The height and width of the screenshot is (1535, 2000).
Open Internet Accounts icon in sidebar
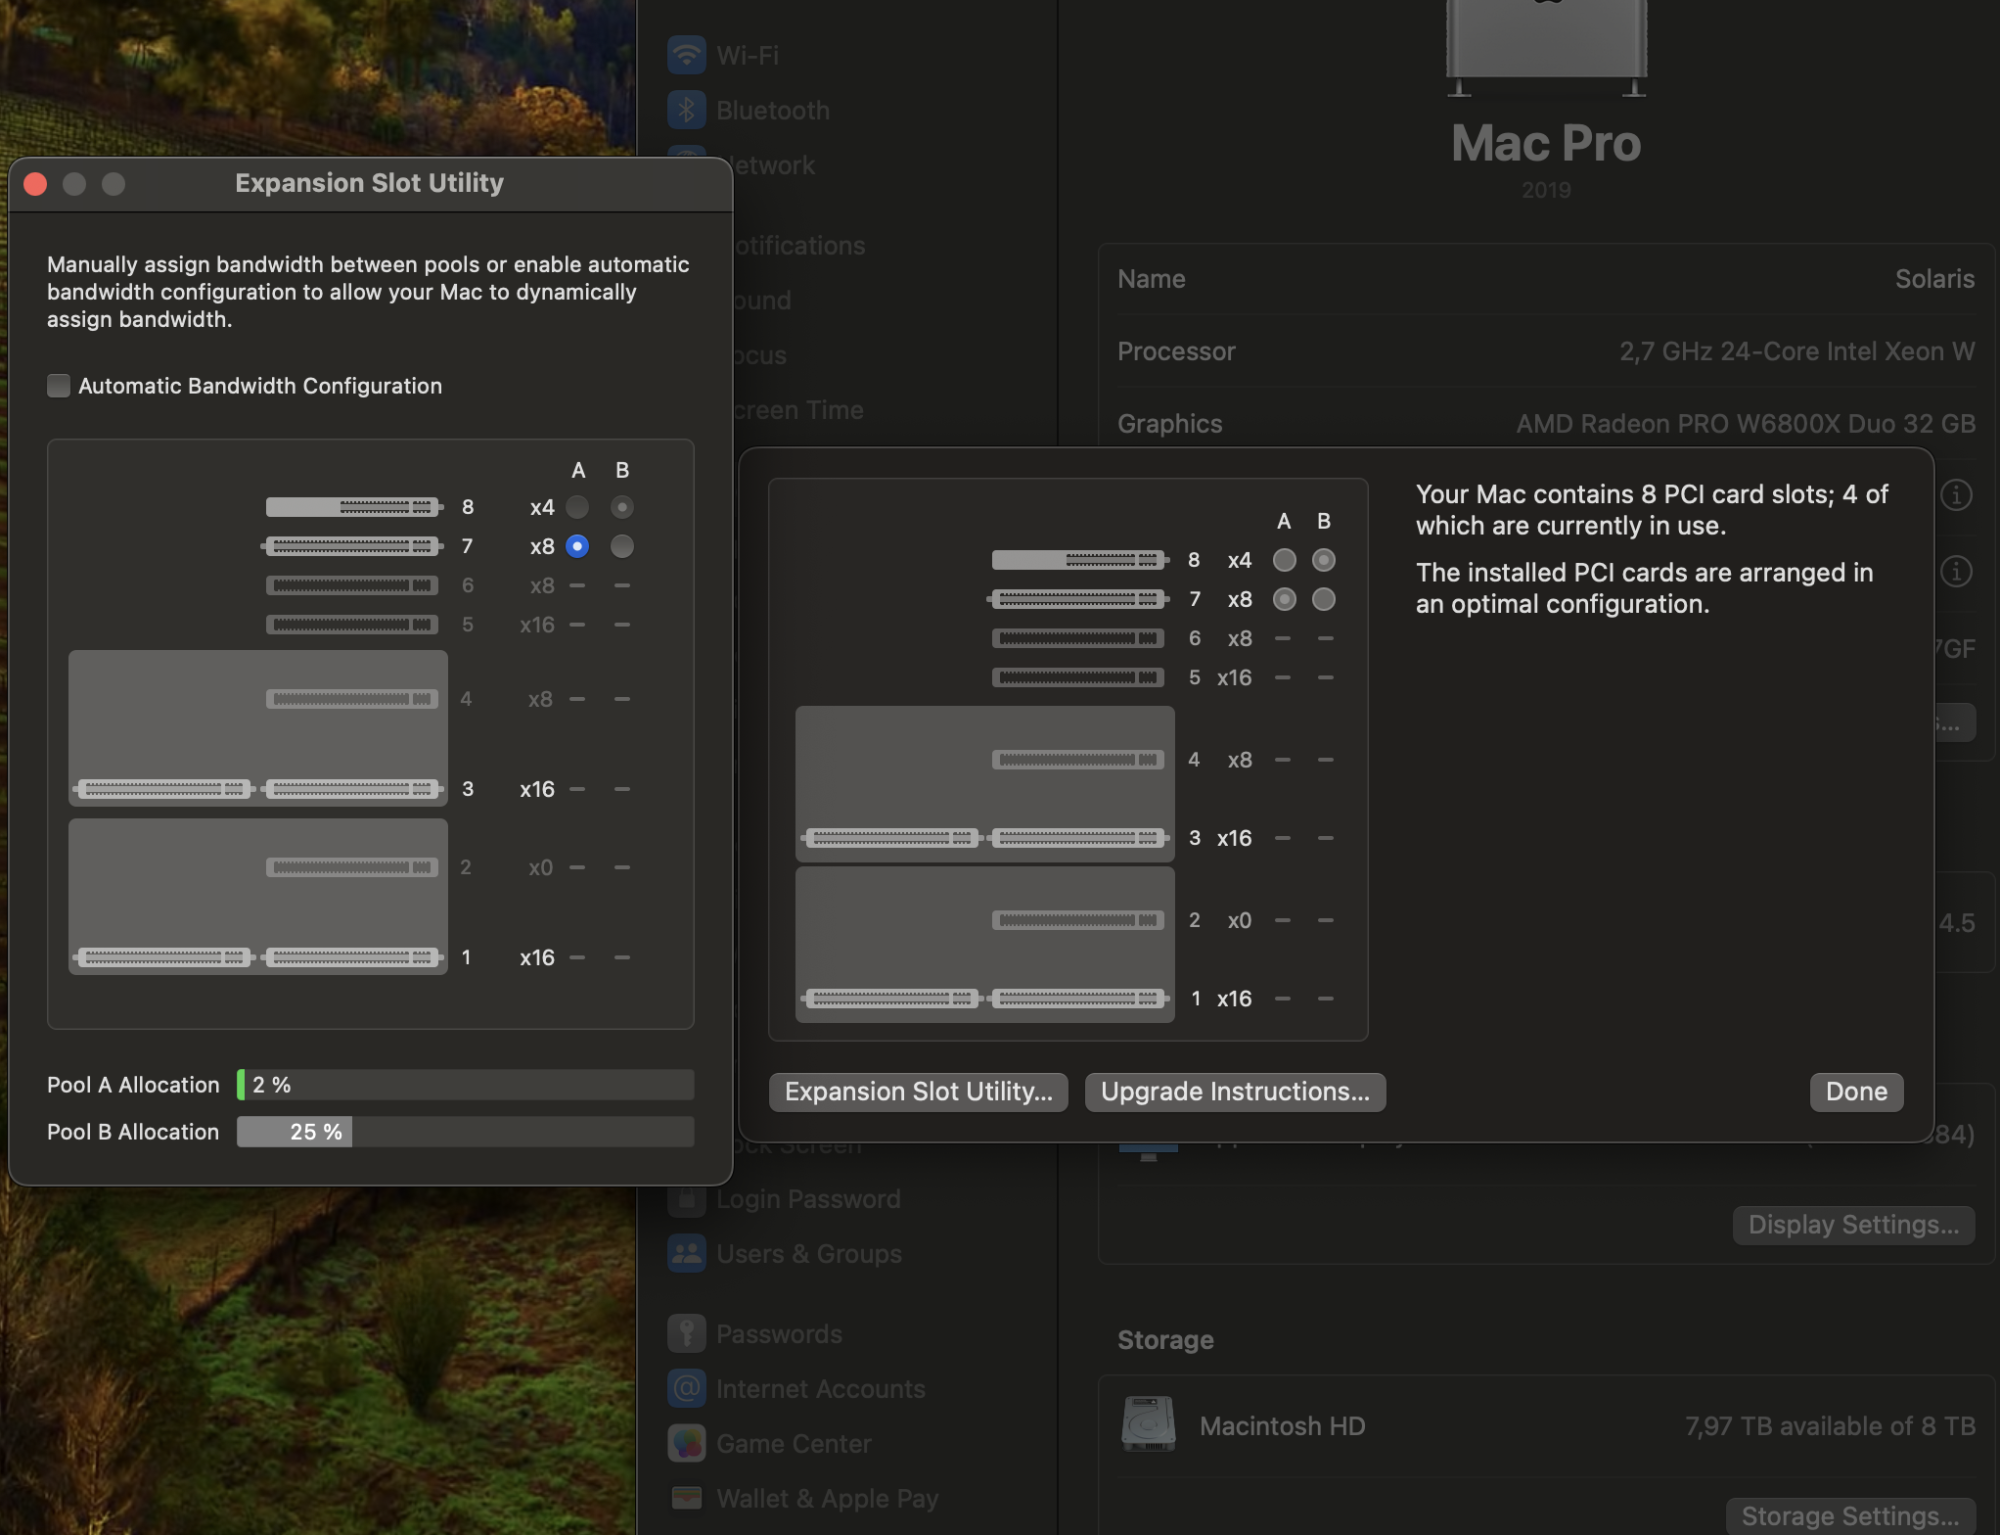point(686,1388)
